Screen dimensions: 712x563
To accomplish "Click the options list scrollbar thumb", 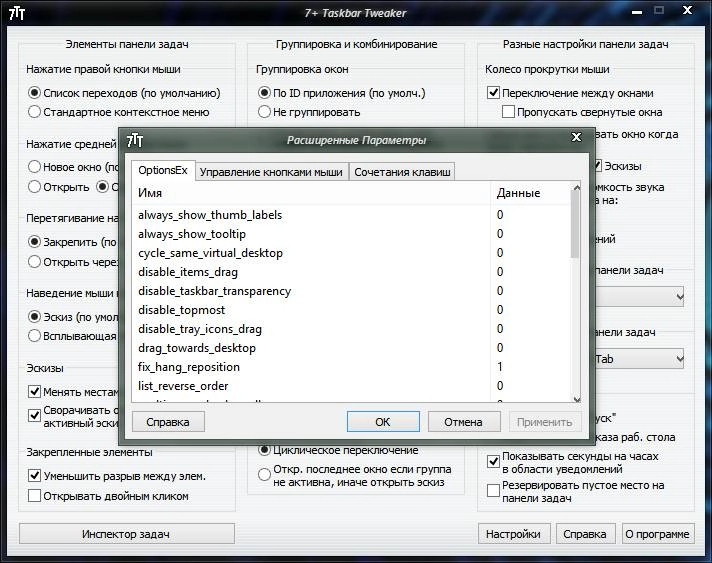I will tap(577, 225).
